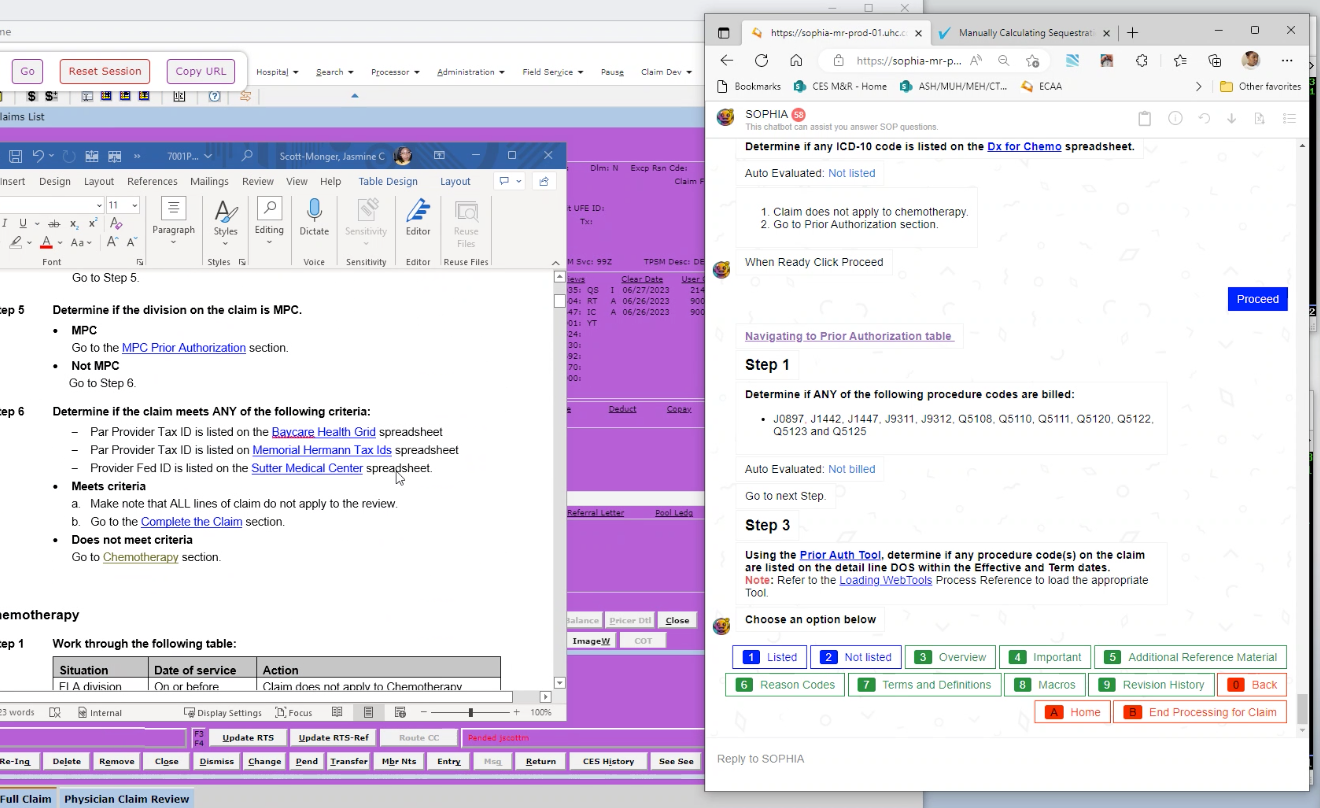The width and height of the screenshot is (1320, 808).
Task: Apply subscript formatting in Word
Action: click(x=74, y=224)
